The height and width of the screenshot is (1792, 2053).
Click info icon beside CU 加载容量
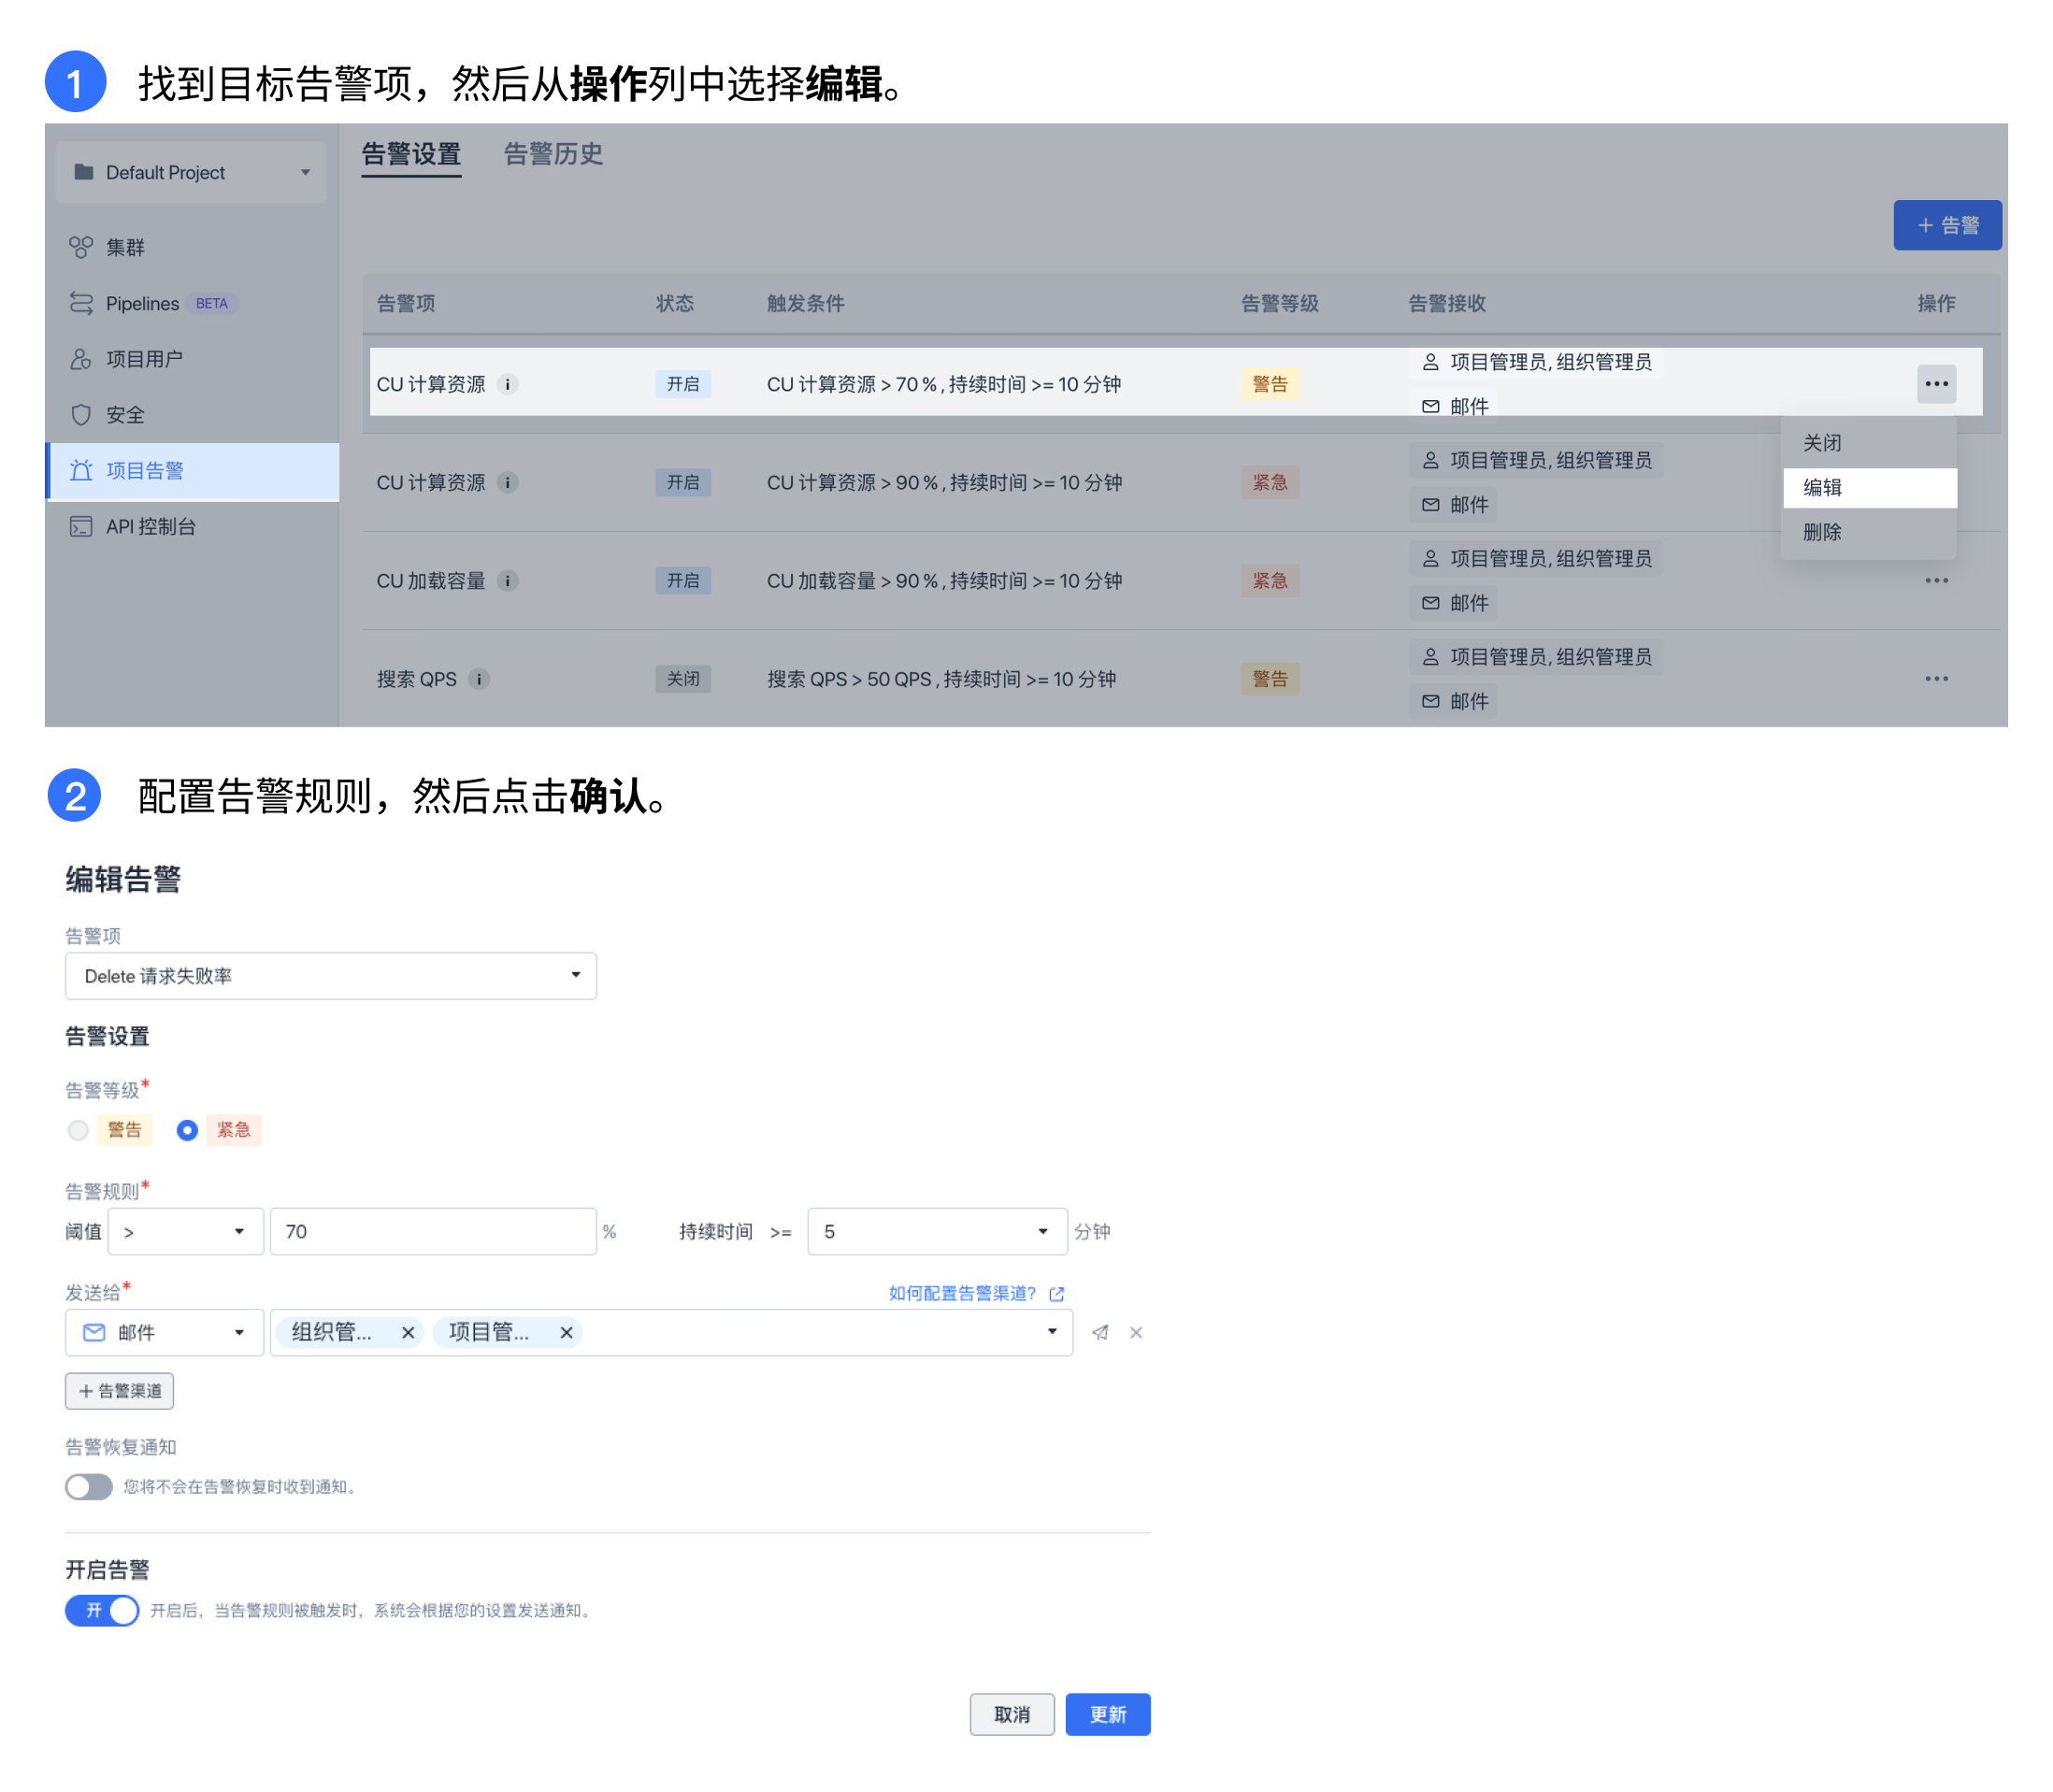point(508,581)
